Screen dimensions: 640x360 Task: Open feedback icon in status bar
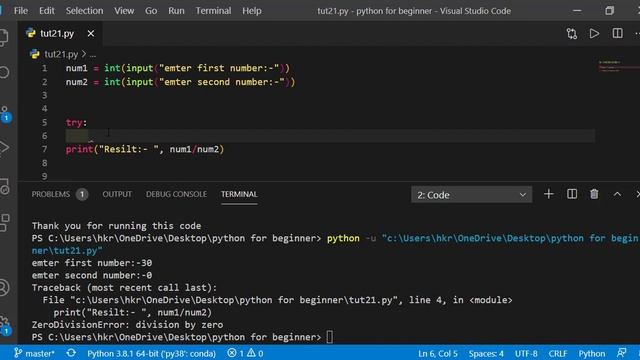[622, 353]
